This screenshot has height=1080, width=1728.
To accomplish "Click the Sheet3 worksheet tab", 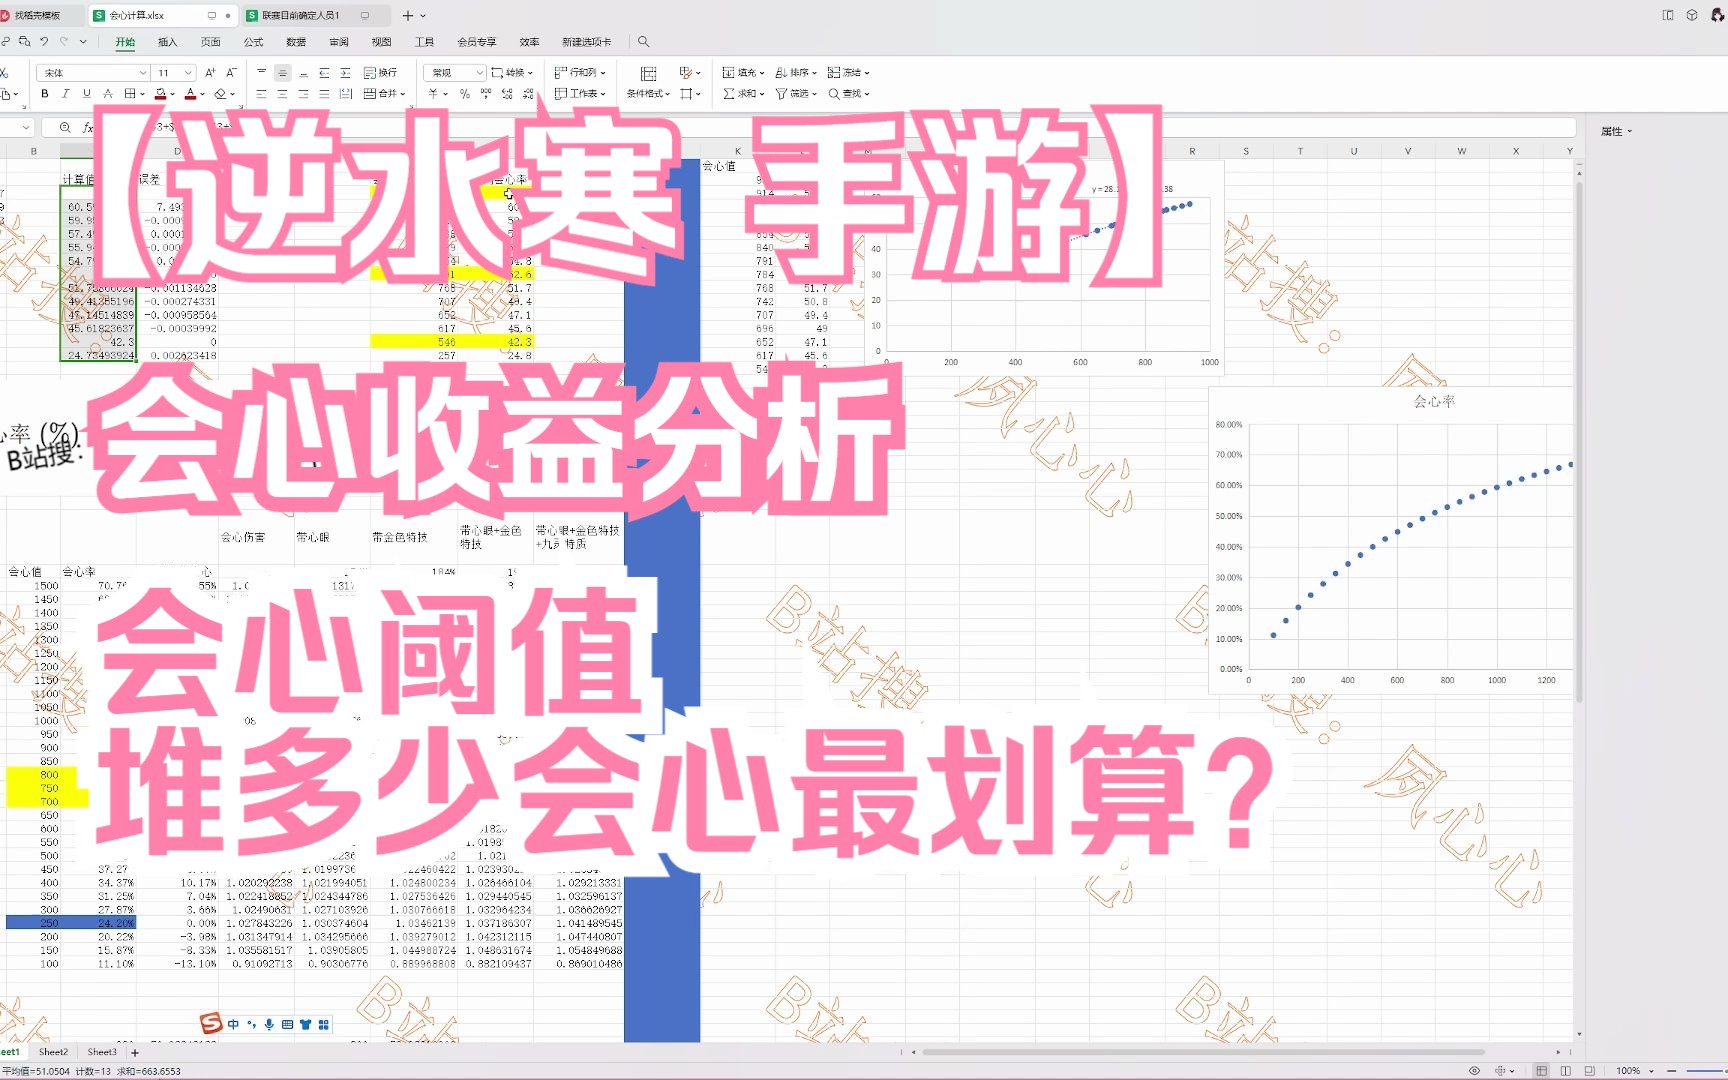I will [102, 1052].
